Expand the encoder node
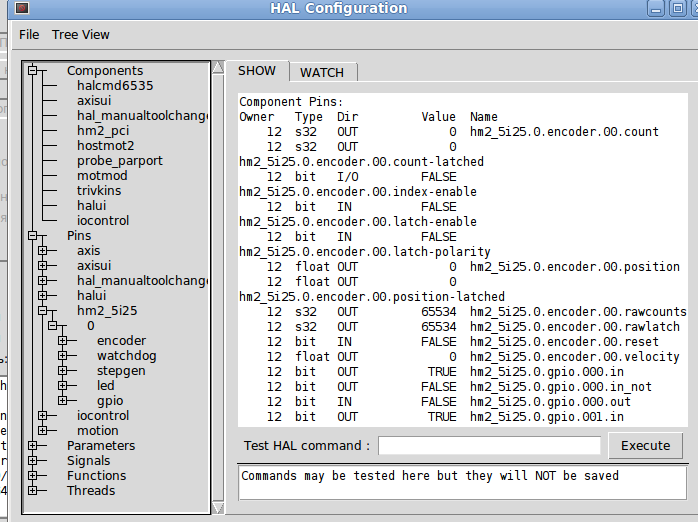The height and width of the screenshot is (522, 698). tap(63, 341)
